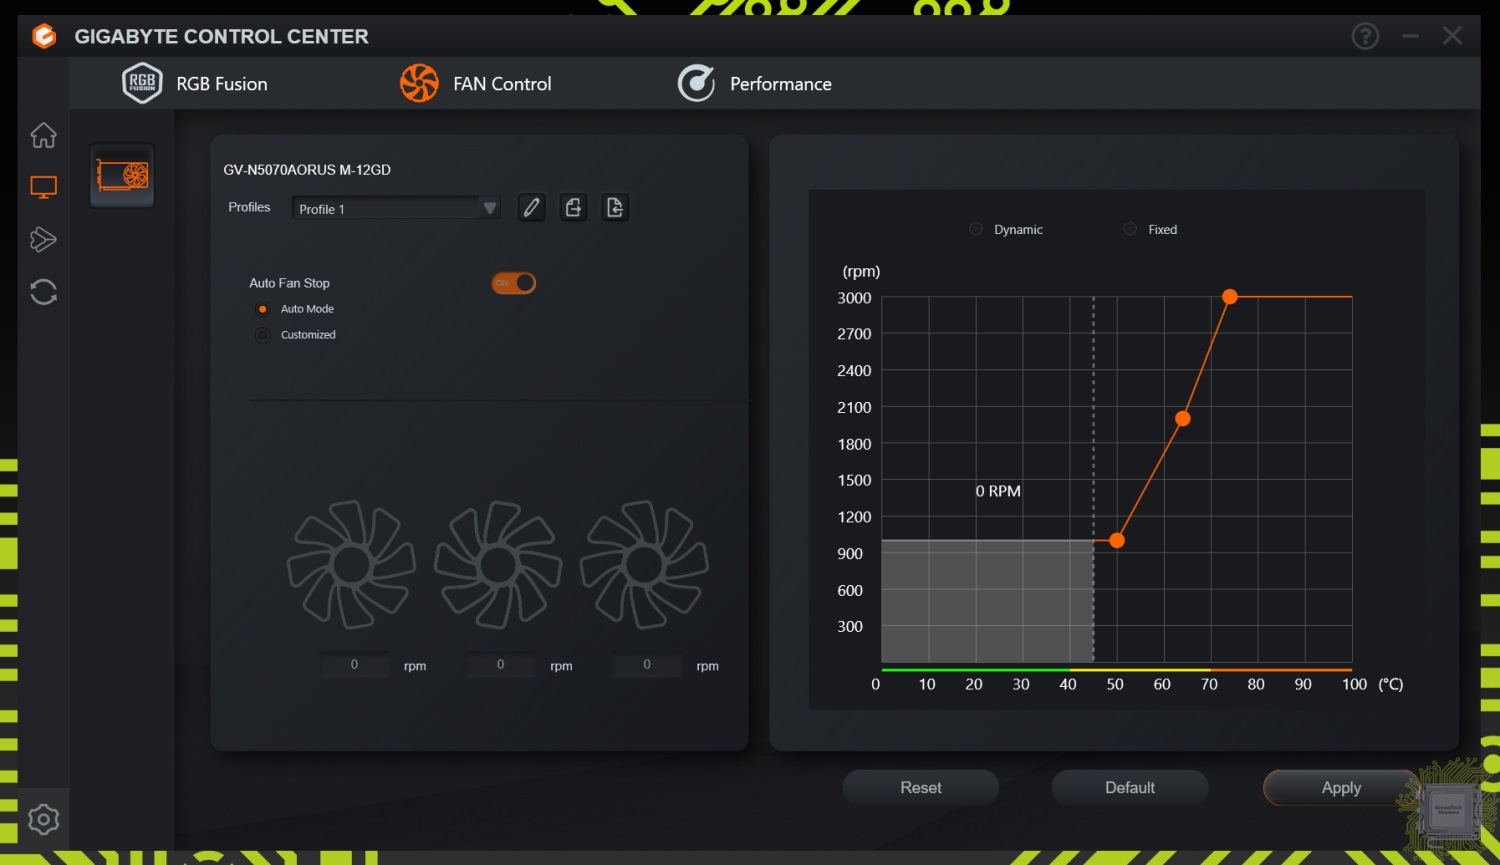
Task: Click the Profiles dropdown arrow
Action: click(x=489, y=208)
